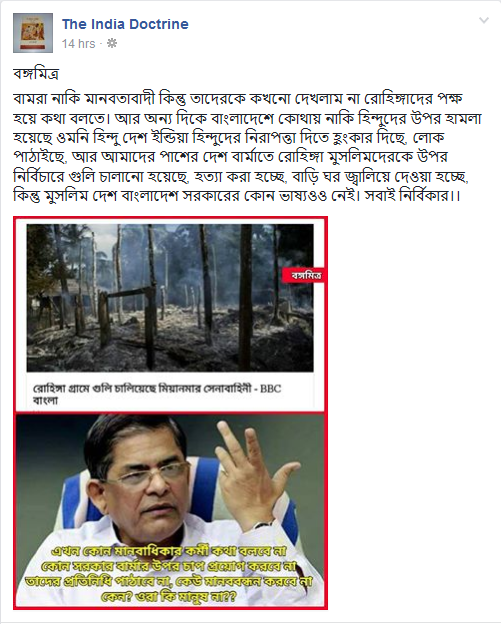Viewport: 501px width, 624px height.
Task: Click the man's raised hand in the meme
Action: tap(251, 474)
